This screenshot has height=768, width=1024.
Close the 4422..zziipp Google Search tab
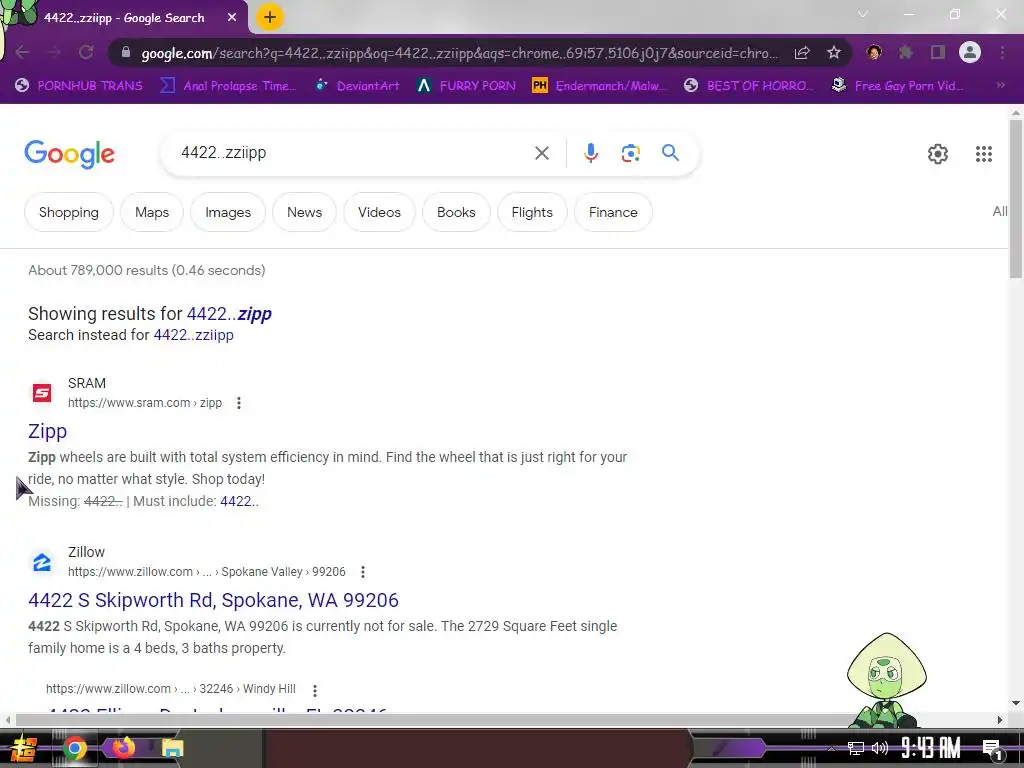click(232, 18)
